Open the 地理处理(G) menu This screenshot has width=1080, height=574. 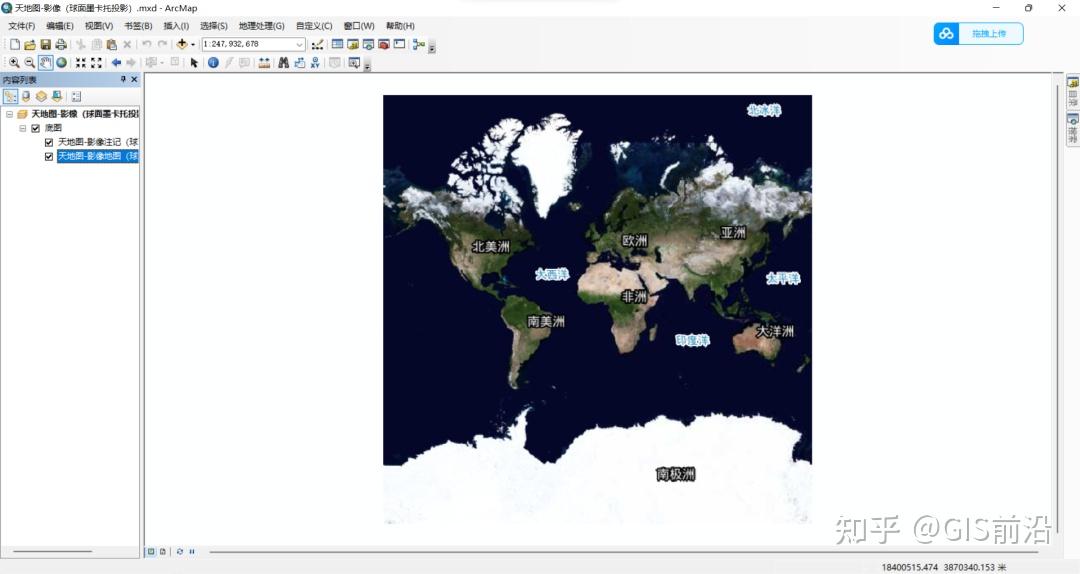pyautogui.click(x=261, y=26)
